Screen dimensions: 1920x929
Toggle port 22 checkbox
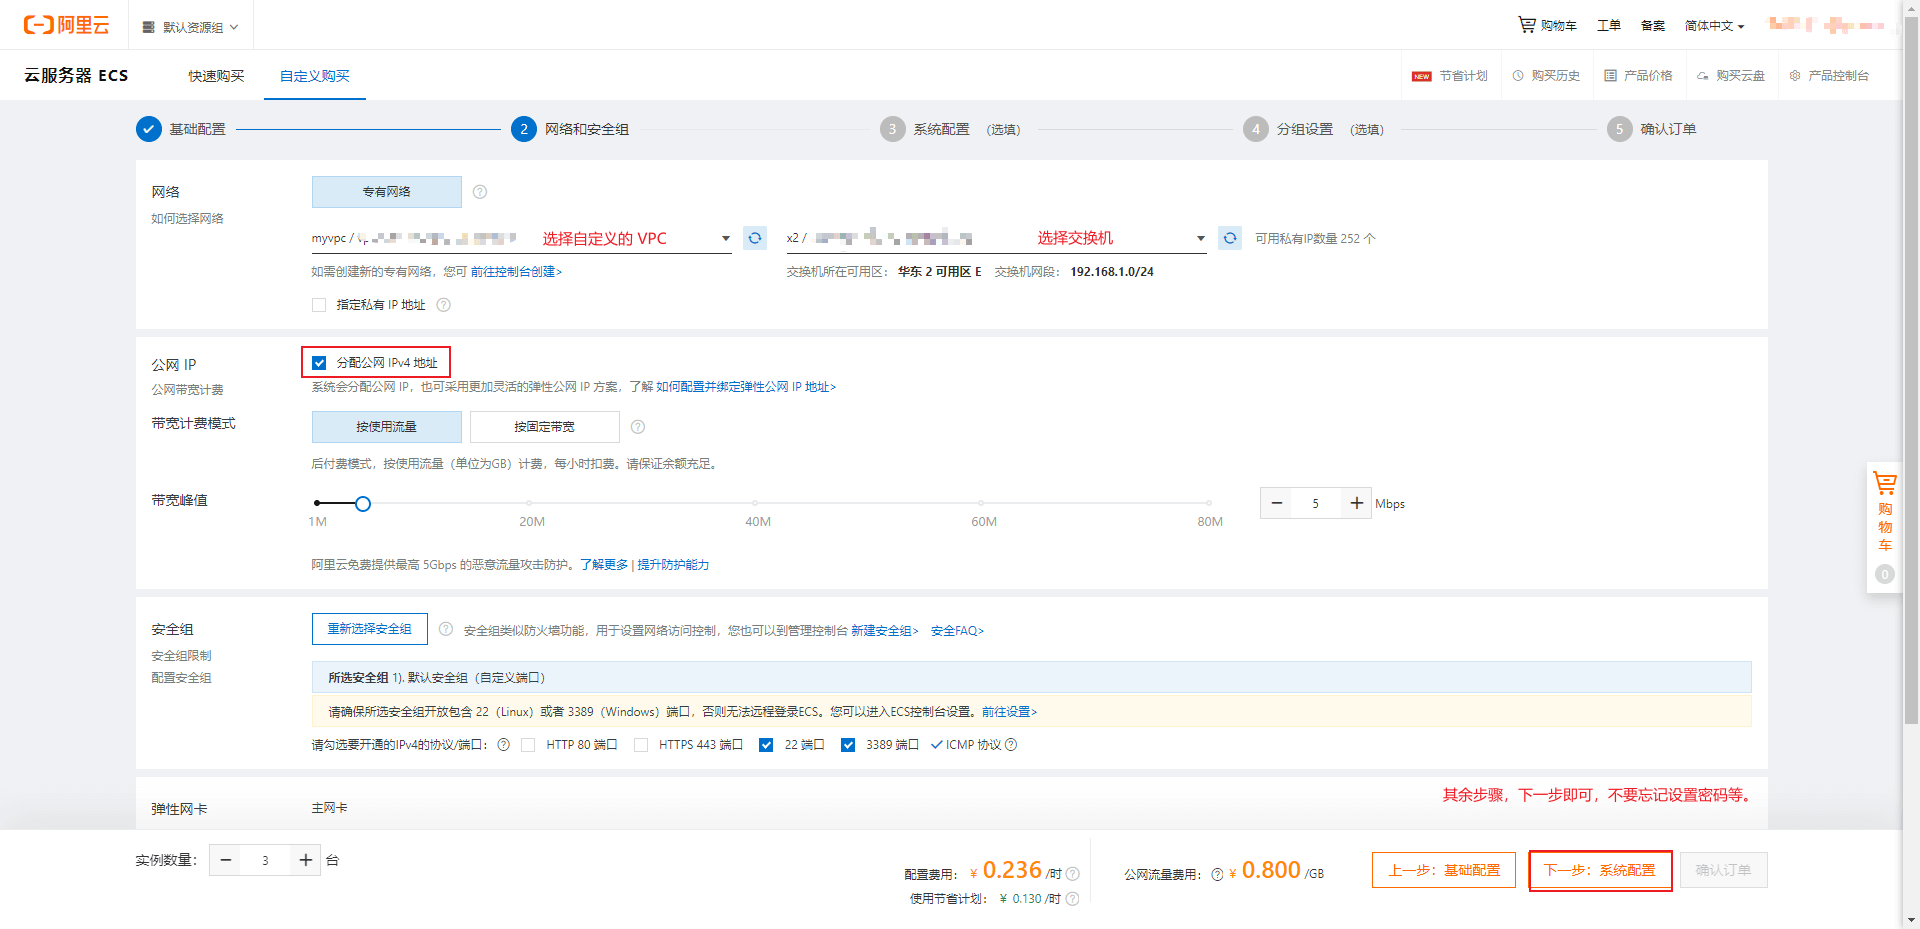pos(766,745)
